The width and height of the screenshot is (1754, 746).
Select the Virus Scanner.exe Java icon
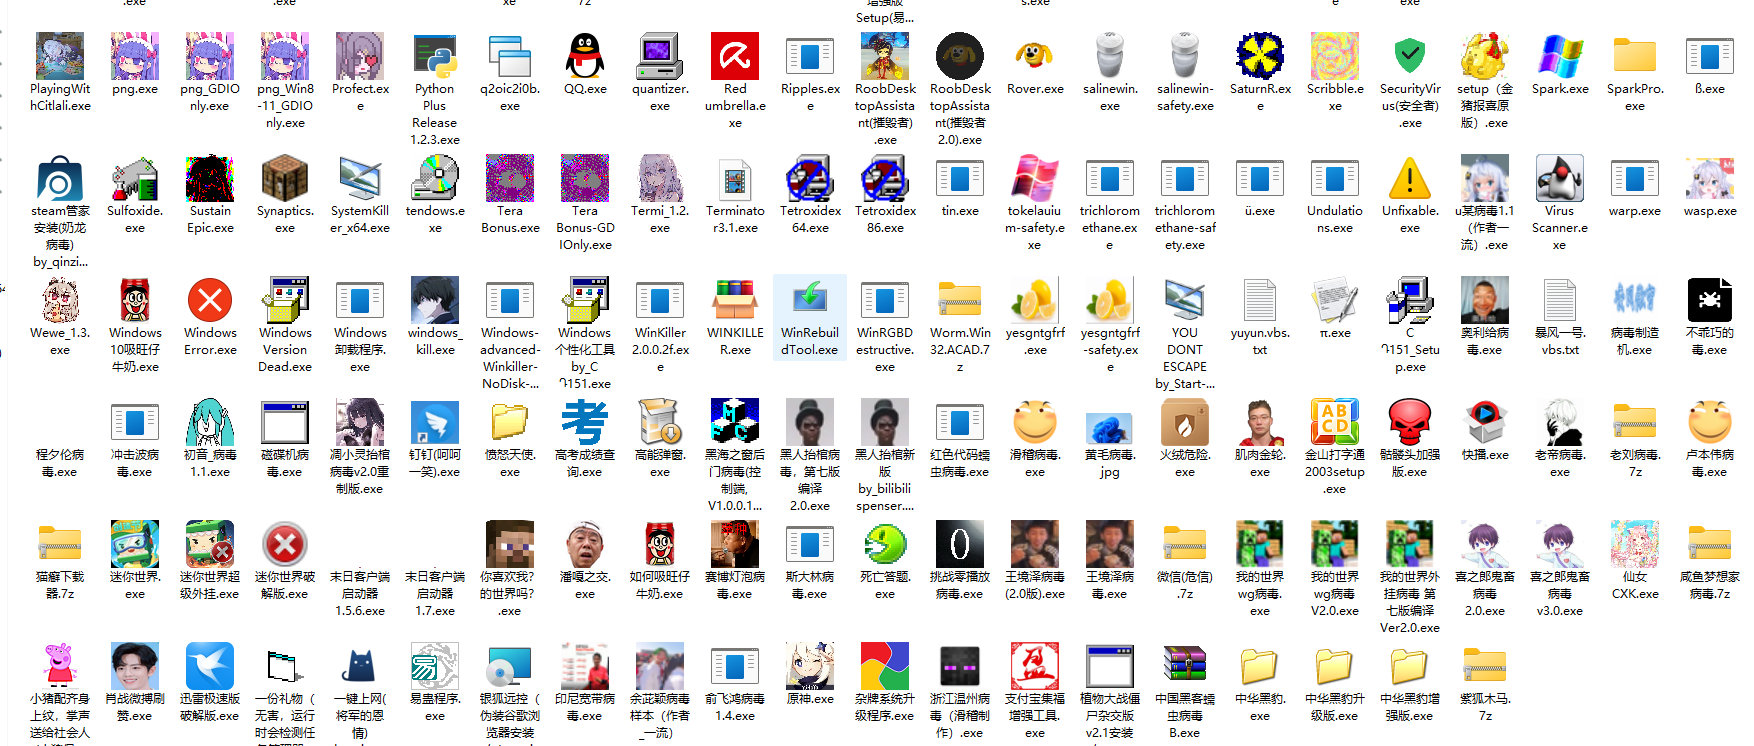(1560, 179)
